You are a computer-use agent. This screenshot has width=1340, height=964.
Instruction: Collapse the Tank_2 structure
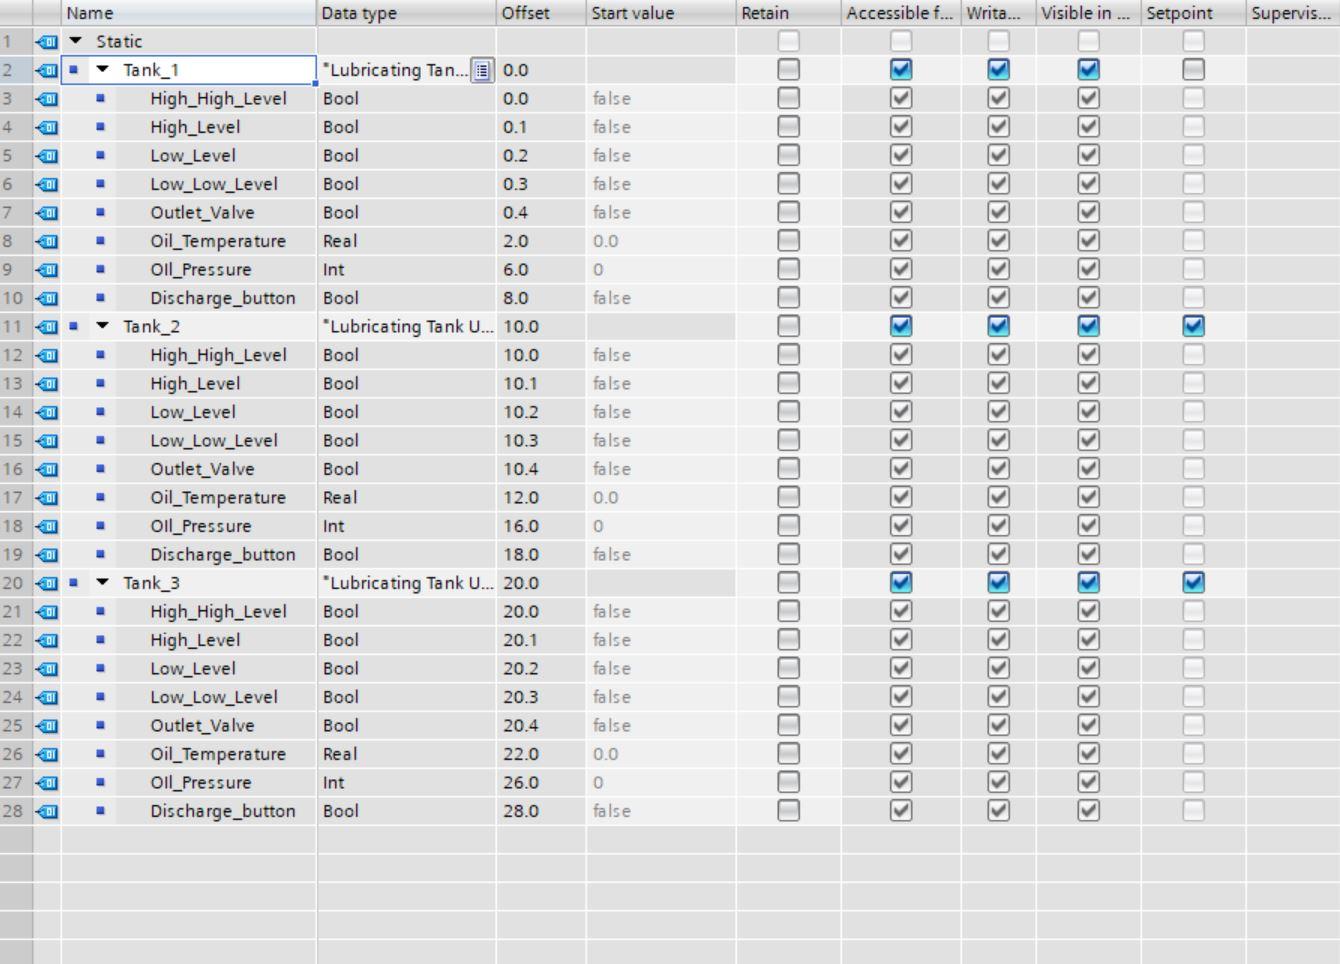pos(102,326)
